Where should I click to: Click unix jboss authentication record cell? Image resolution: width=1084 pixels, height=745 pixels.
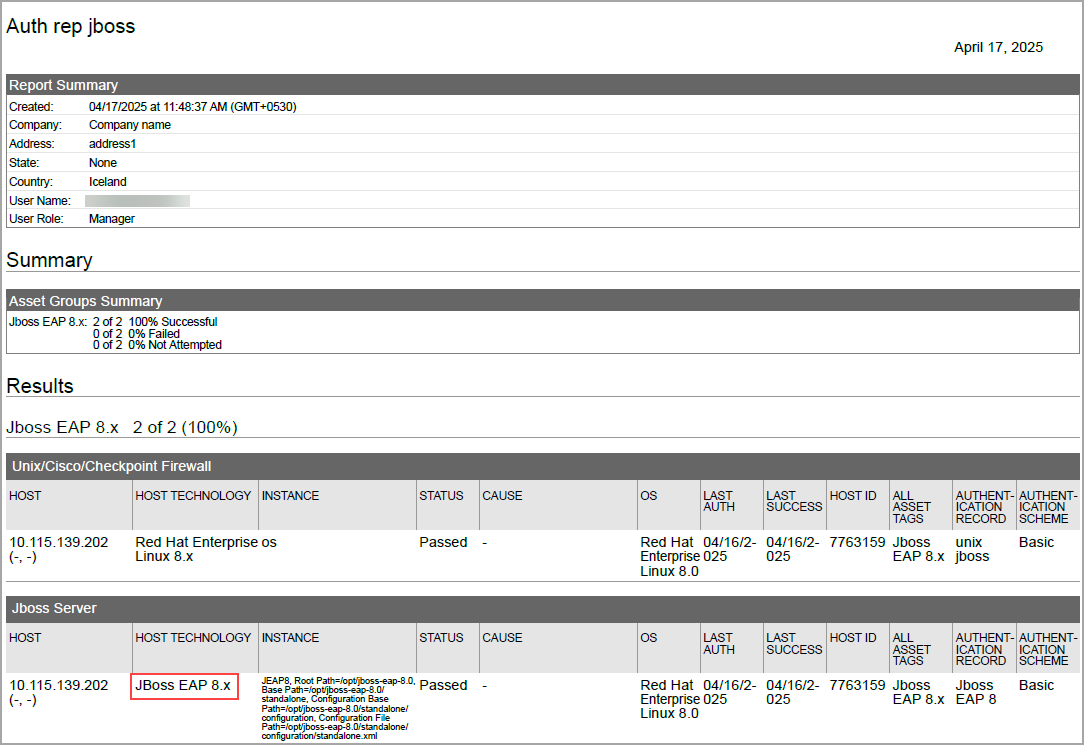pos(972,549)
